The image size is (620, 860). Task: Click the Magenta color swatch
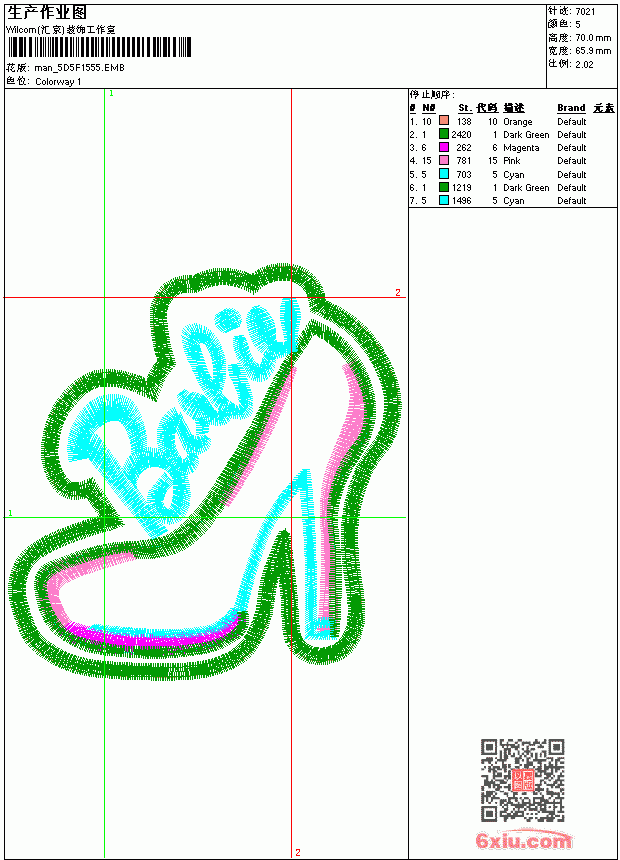[444, 147]
